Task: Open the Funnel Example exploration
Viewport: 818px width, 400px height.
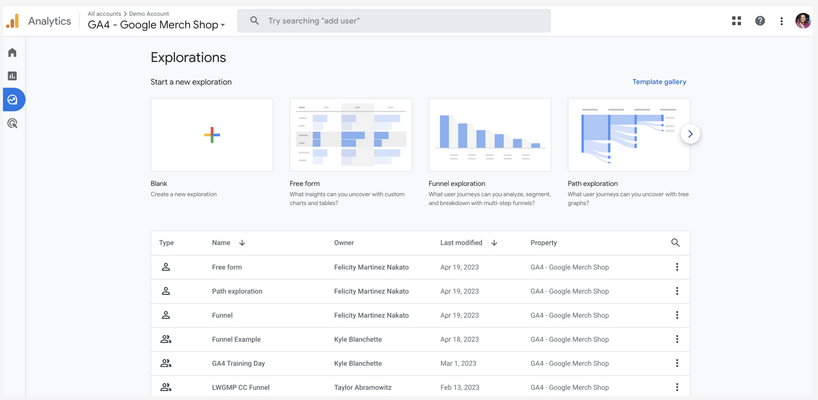Action: 236,339
